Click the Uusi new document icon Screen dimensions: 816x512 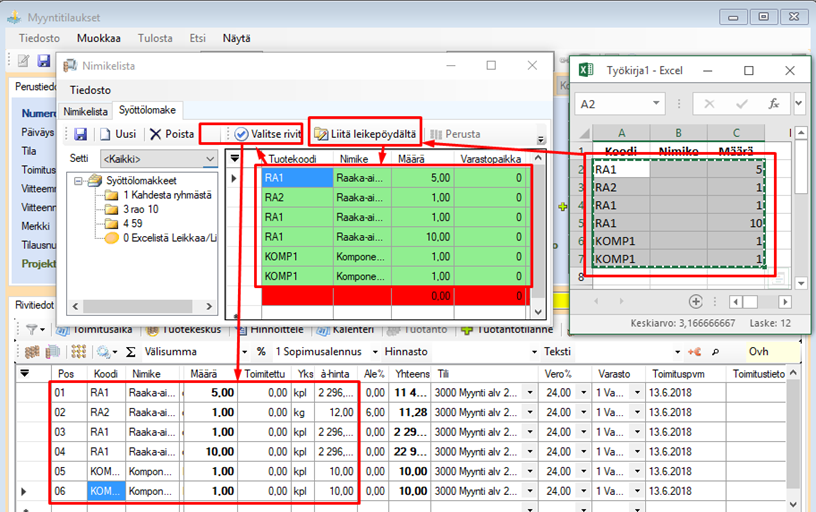click(x=113, y=134)
